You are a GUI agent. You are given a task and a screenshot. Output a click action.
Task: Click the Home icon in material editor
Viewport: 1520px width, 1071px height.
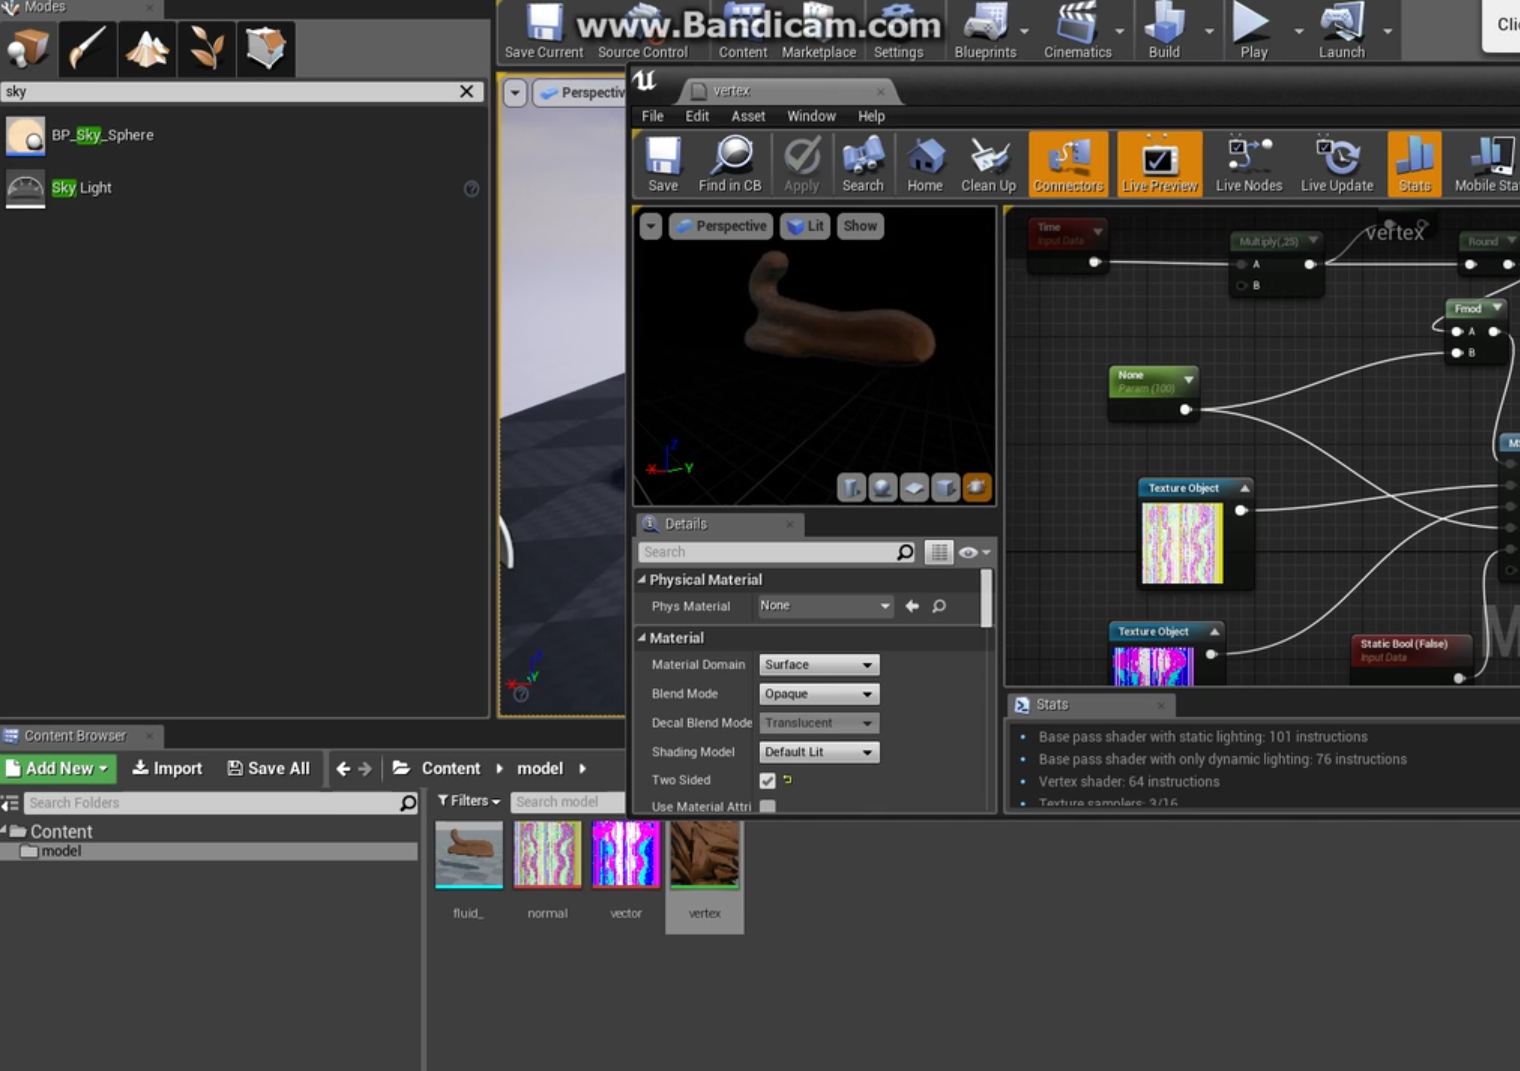coord(924,164)
